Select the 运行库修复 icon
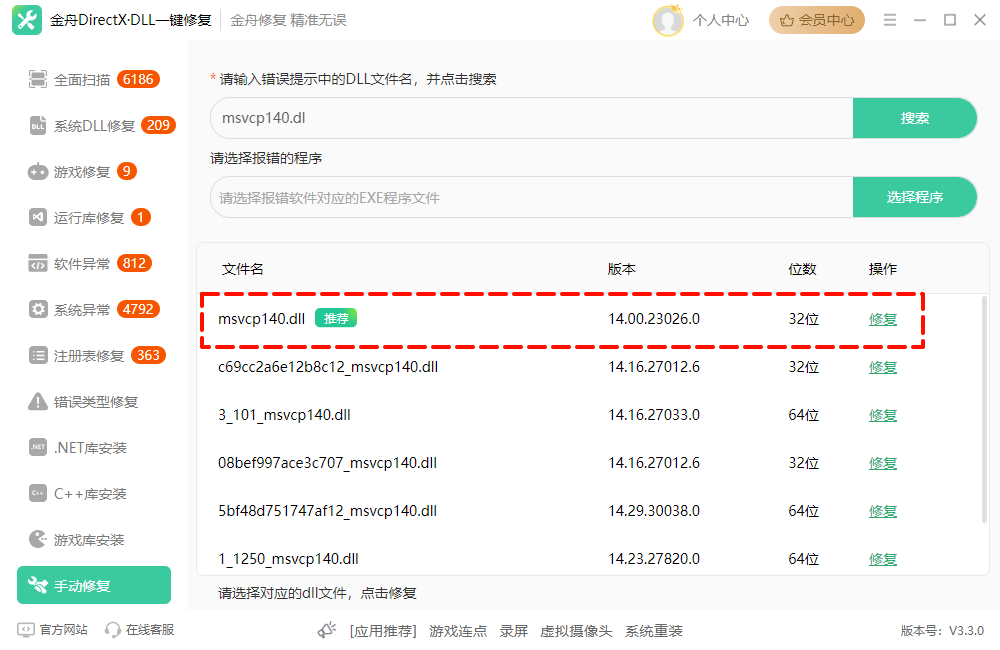Viewport: 1000px width, 650px height. (x=38, y=218)
